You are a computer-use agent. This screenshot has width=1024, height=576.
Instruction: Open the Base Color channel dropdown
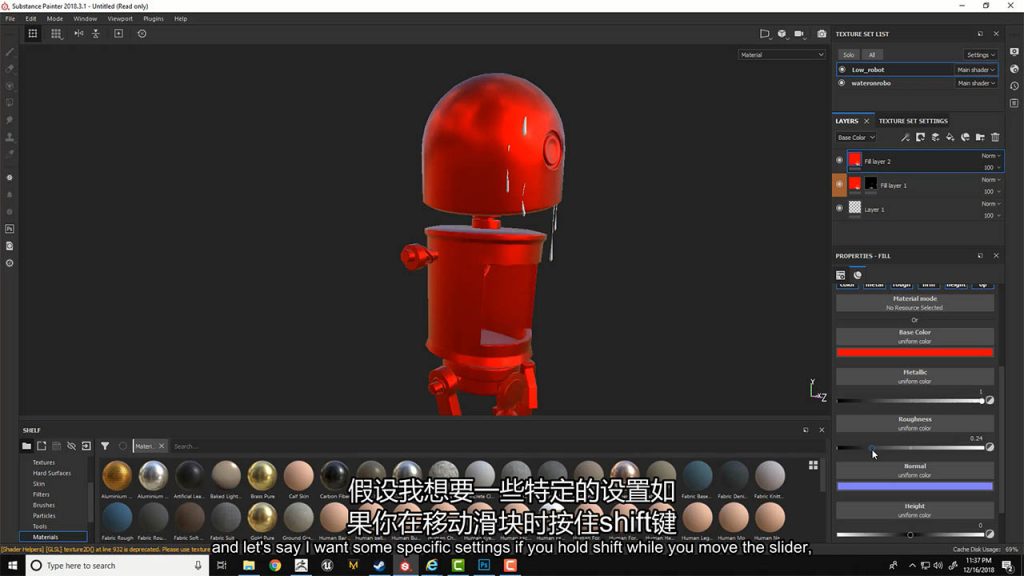point(856,137)
